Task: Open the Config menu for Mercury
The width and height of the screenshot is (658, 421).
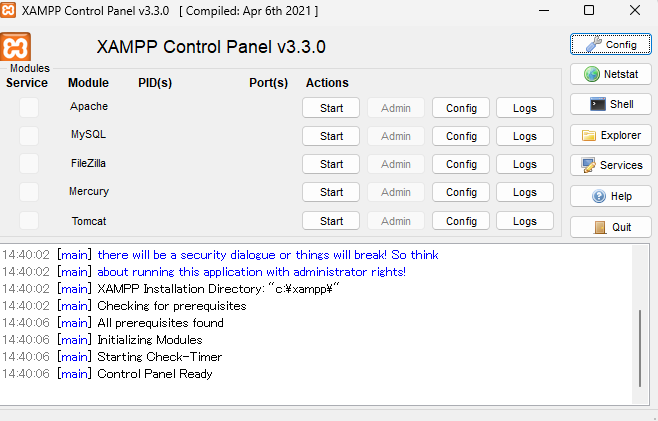Action: point(461,192)
